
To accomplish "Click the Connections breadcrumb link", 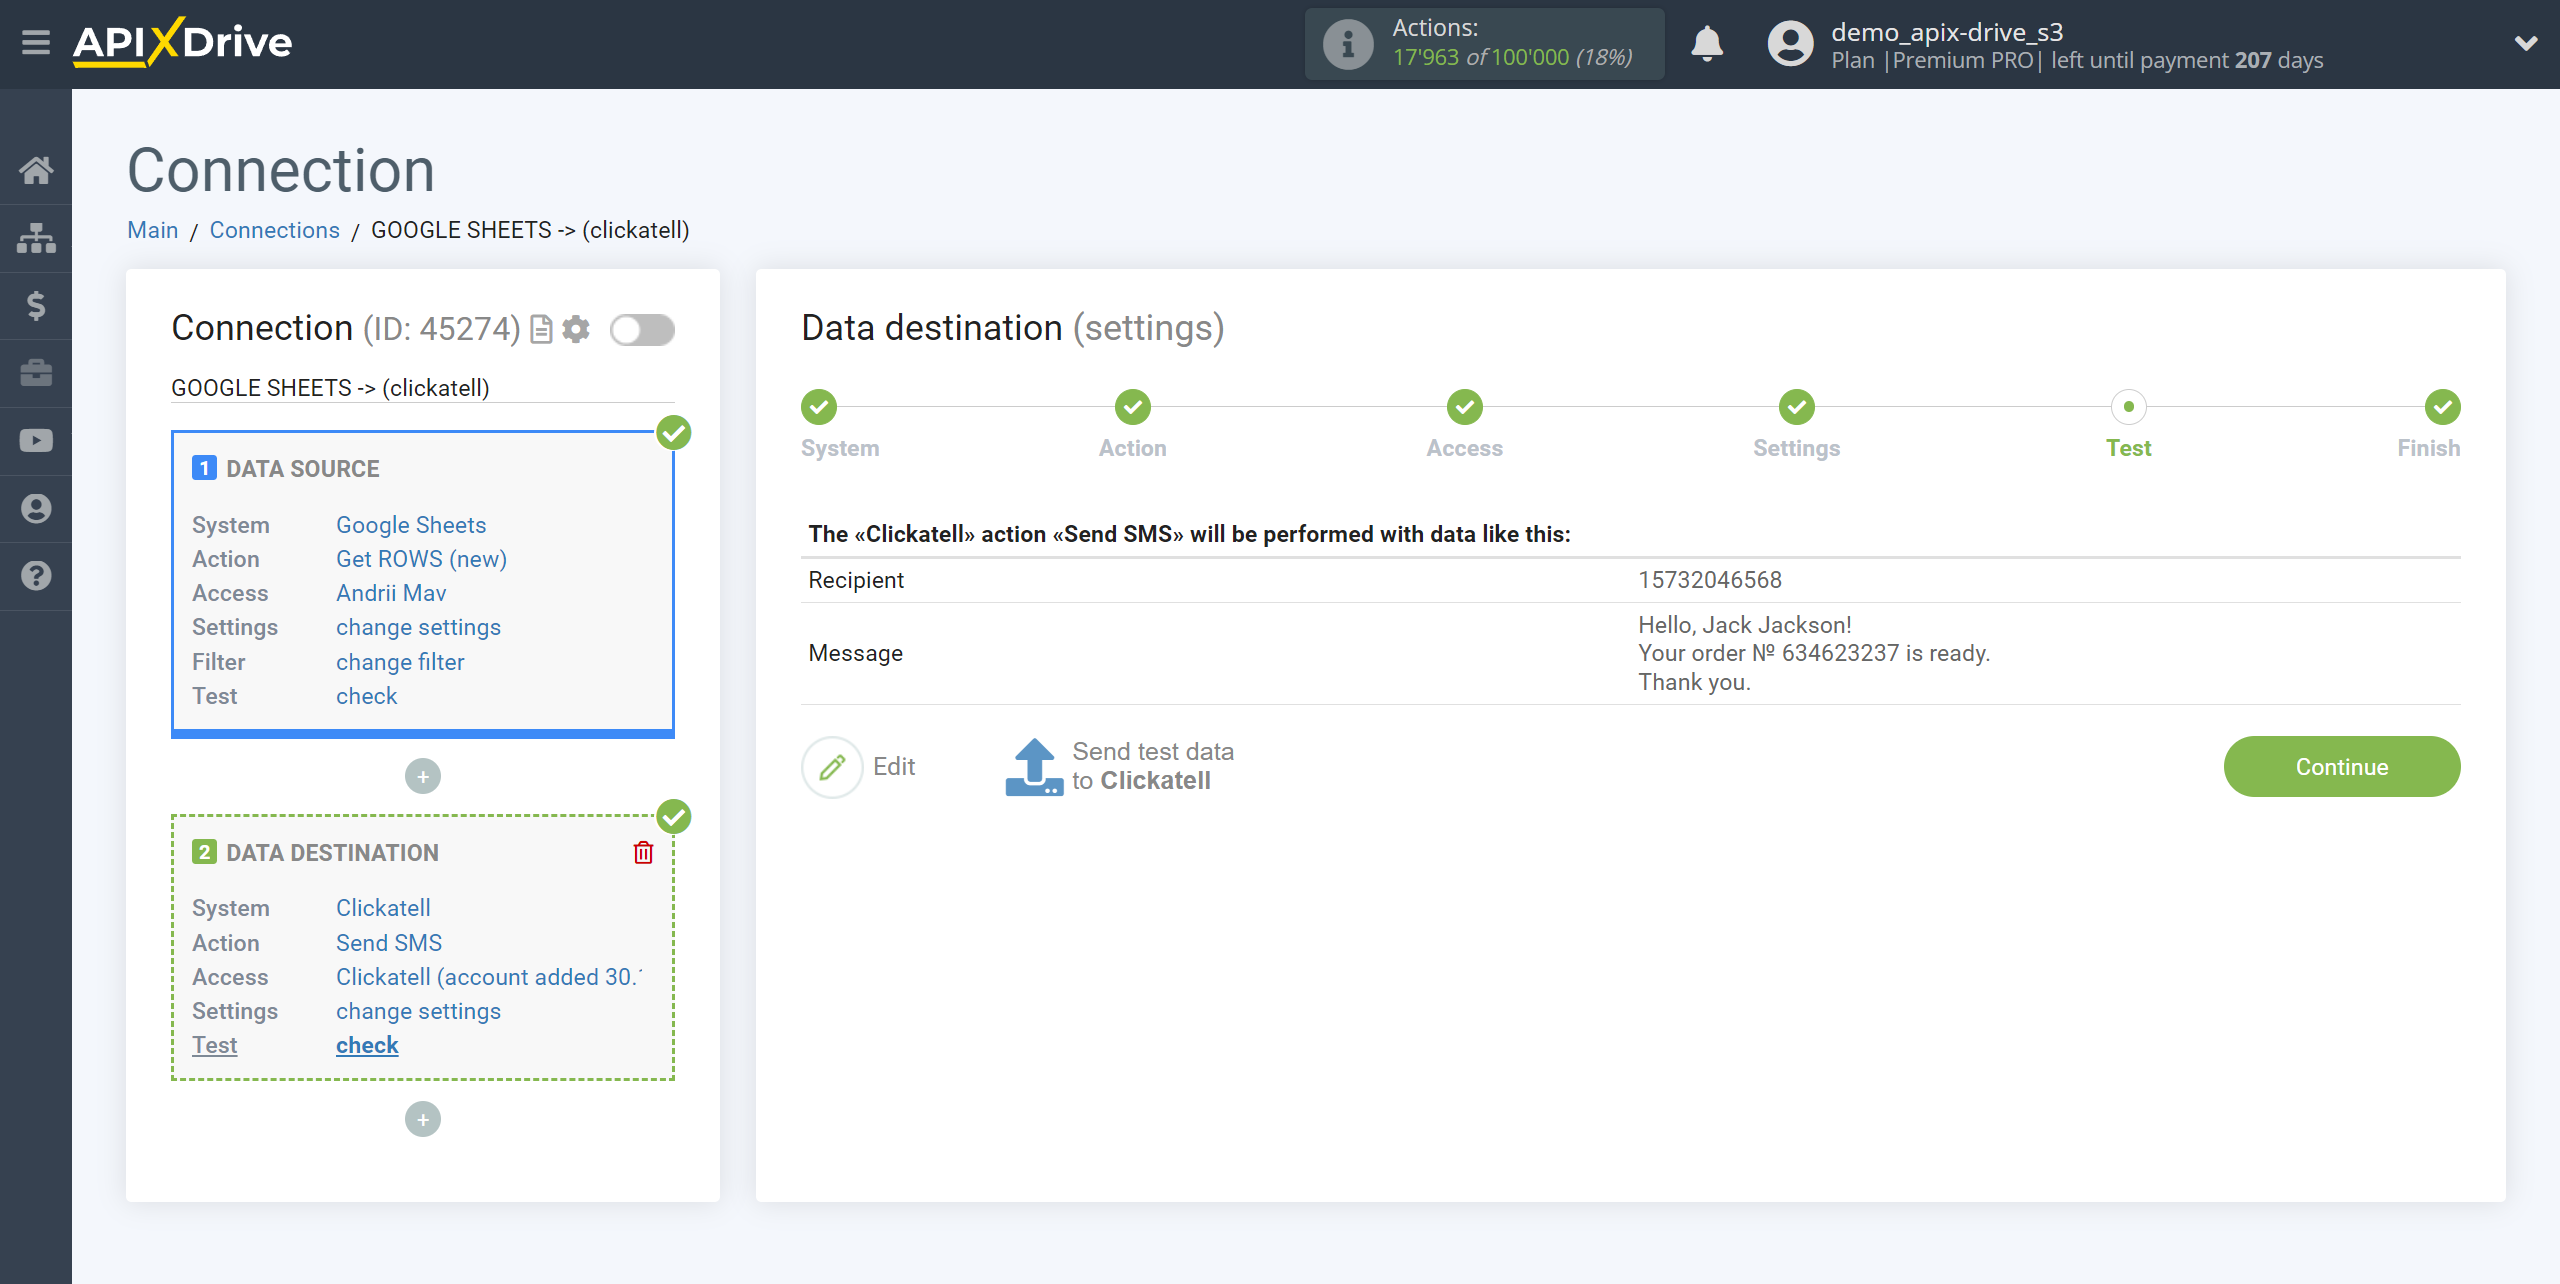I will click(275, 230).
